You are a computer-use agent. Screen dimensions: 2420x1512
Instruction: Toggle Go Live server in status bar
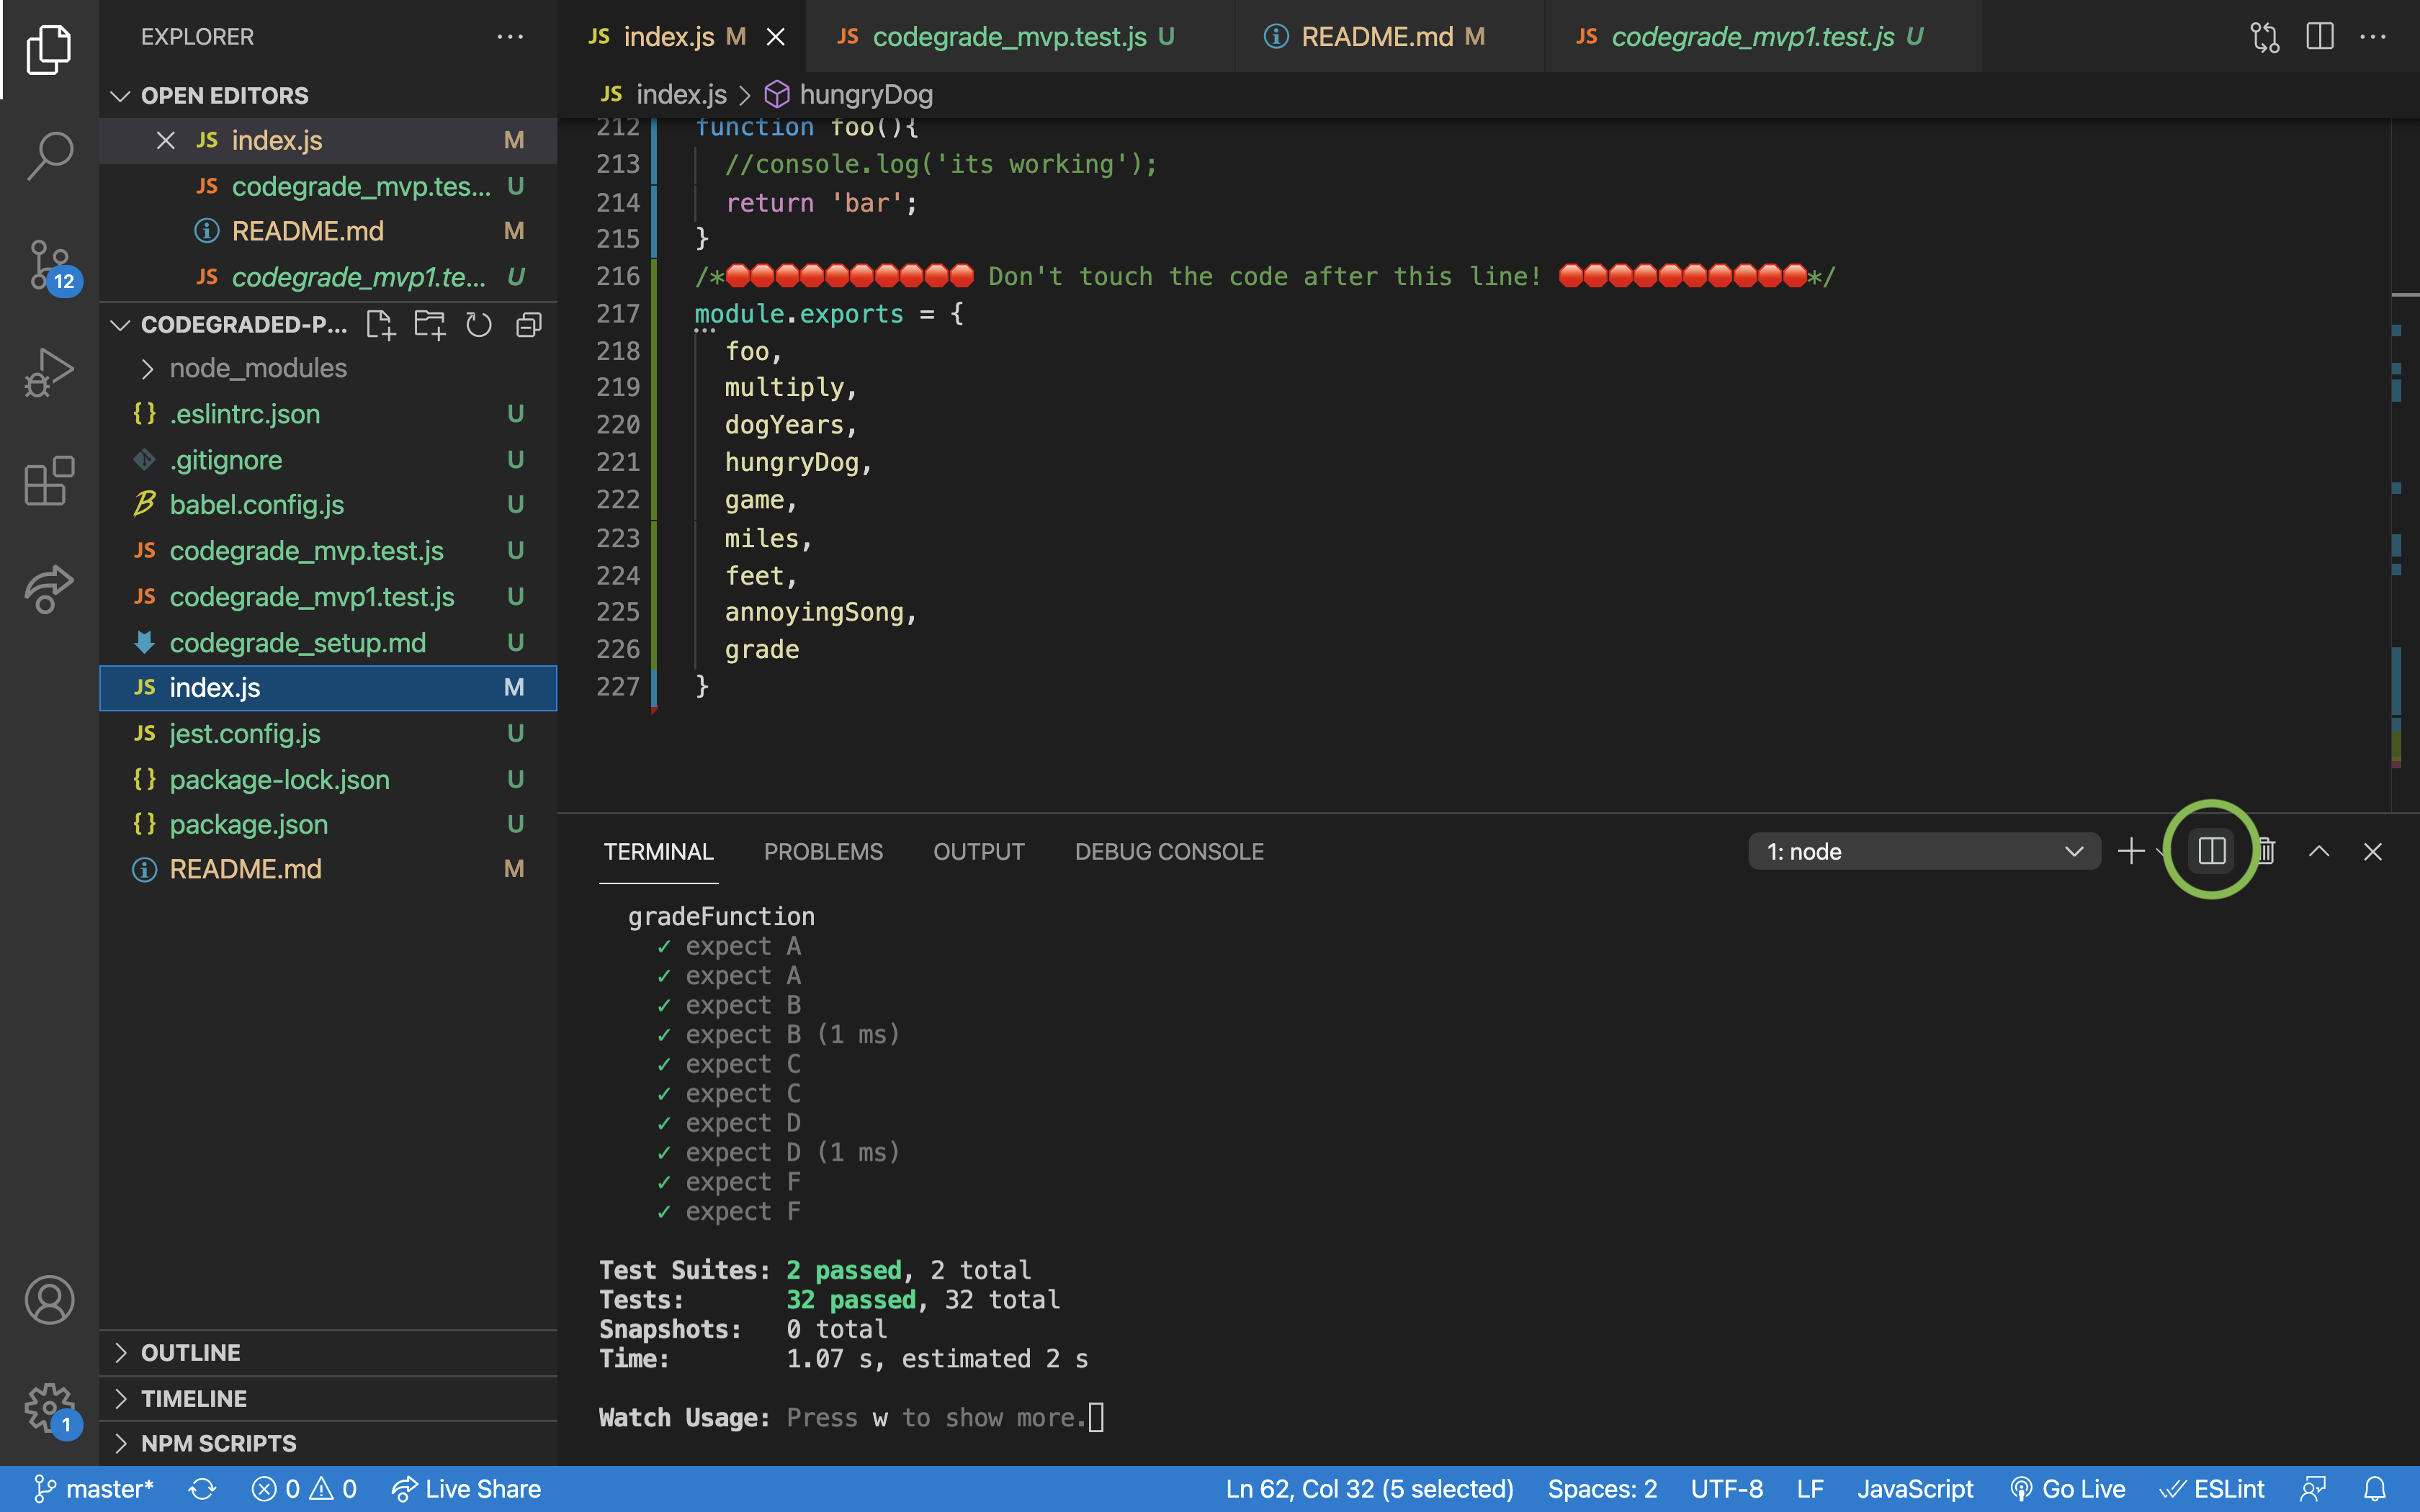(2068, 1489)
